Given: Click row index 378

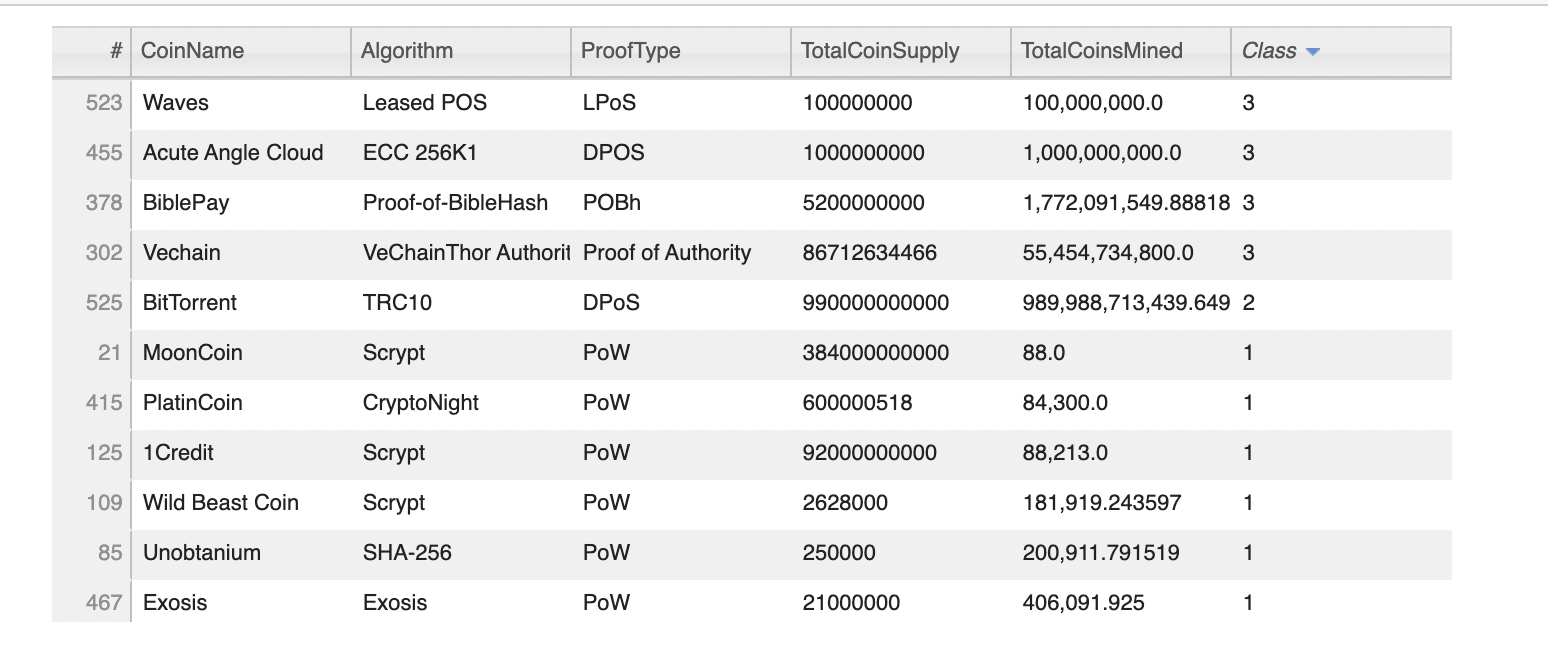Looking at the screenshot, I should (91, 203).
